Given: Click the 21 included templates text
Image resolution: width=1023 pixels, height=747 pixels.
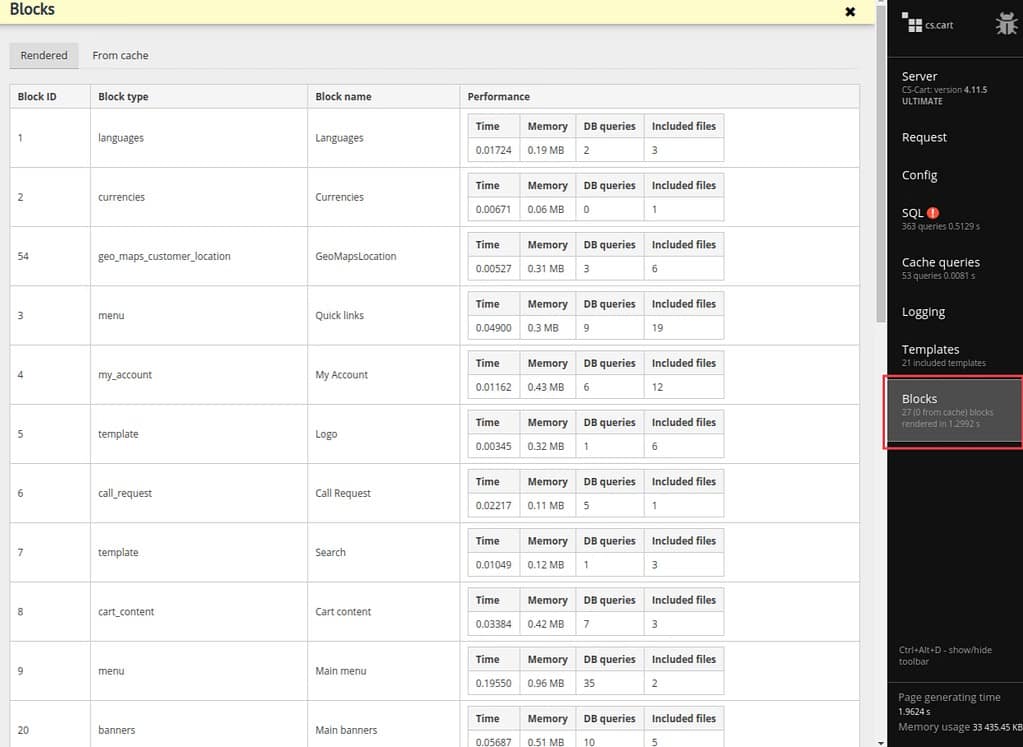Looking at the screenshot, I should 943,363.
